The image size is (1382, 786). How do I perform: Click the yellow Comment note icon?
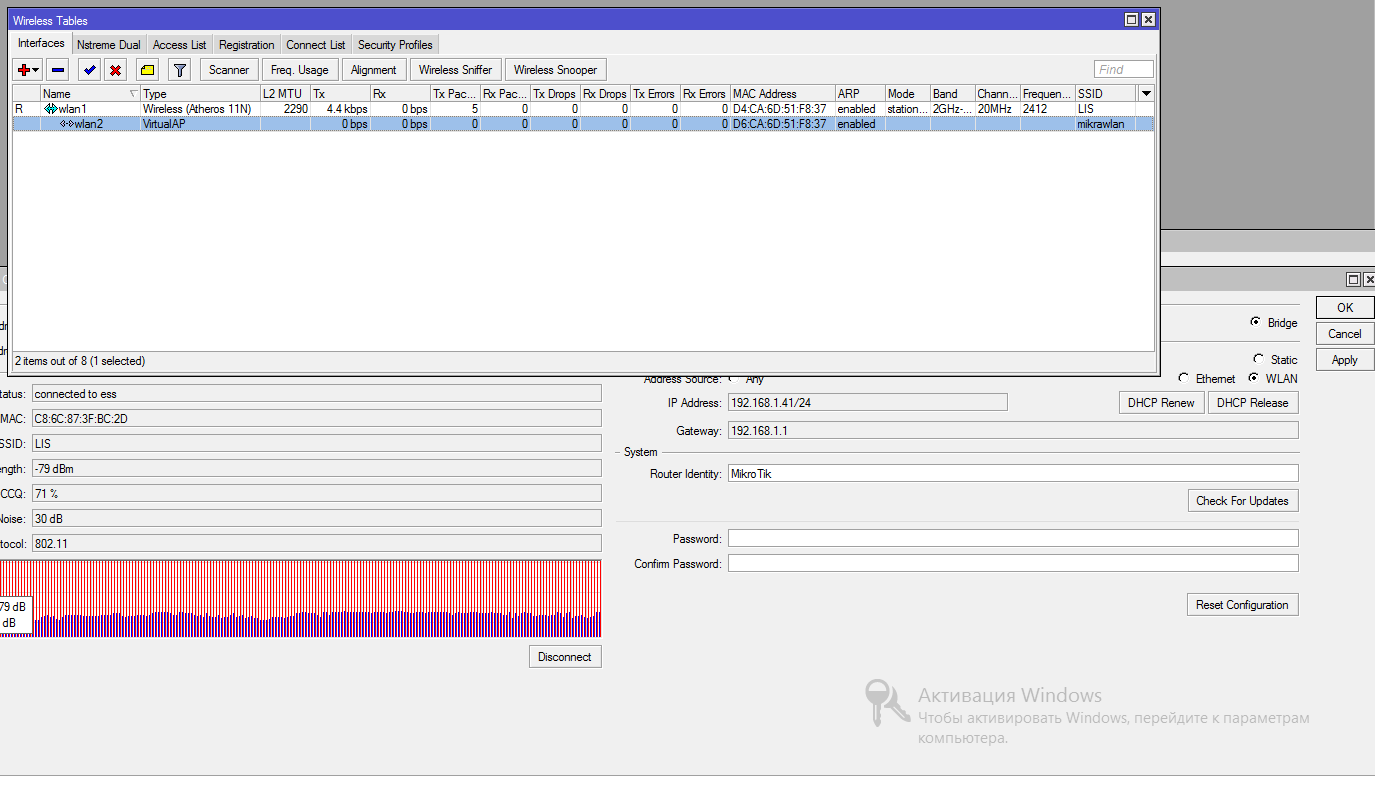(147, 70)
